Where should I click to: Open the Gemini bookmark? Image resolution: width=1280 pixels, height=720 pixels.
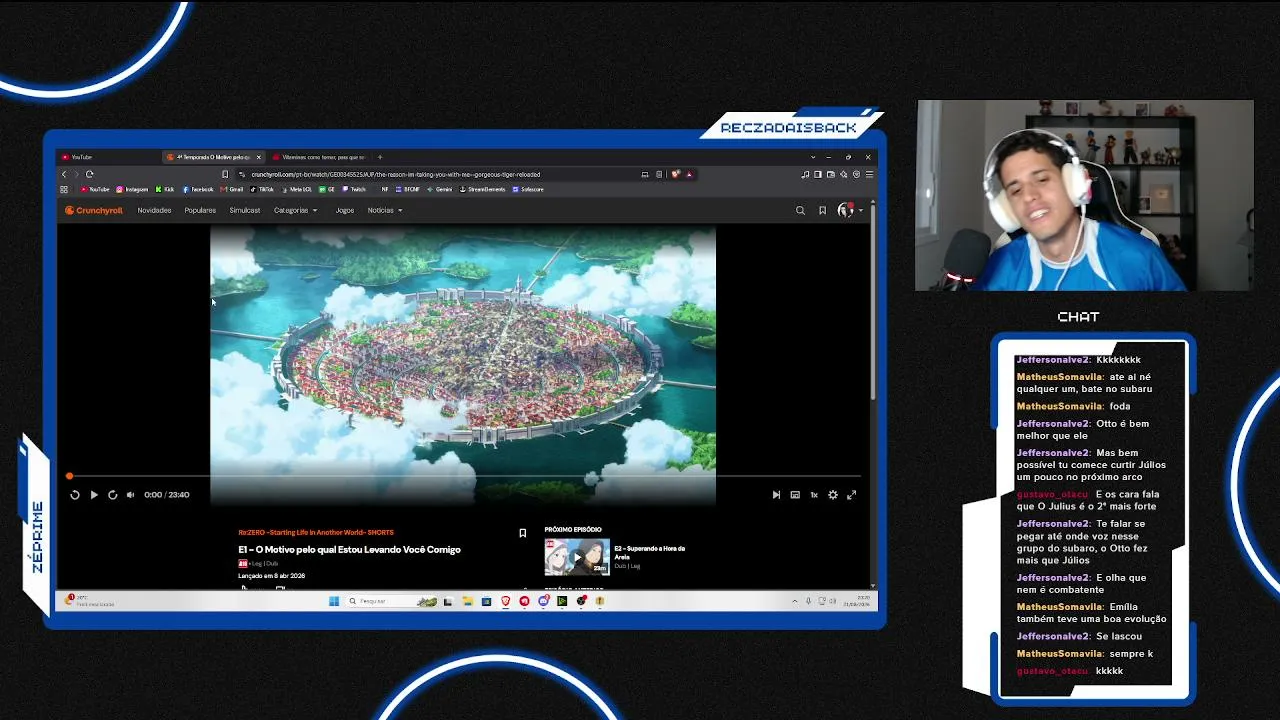[440, 189]
